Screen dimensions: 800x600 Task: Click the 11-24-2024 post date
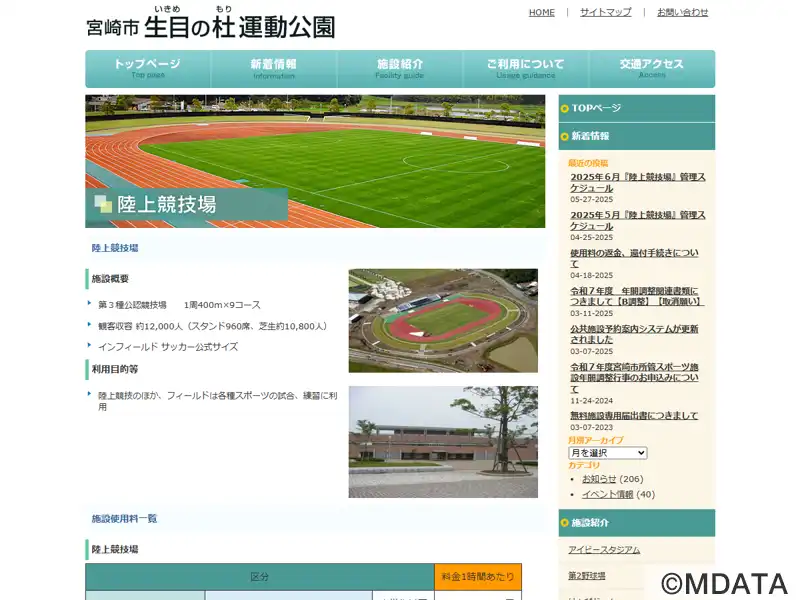(x=592, y=401)
